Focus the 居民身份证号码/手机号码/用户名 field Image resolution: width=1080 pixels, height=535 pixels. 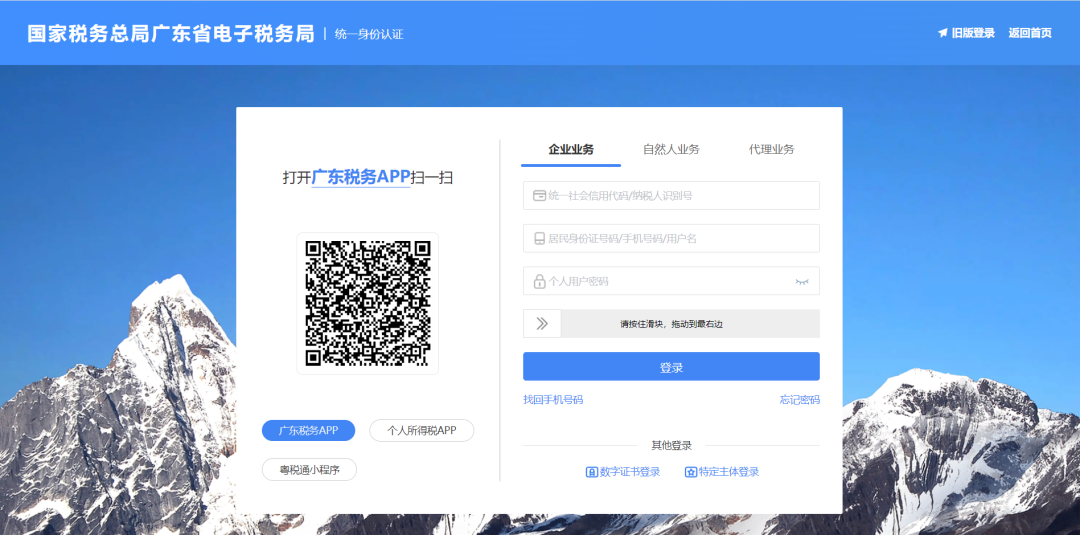click(x=672, y=238)
